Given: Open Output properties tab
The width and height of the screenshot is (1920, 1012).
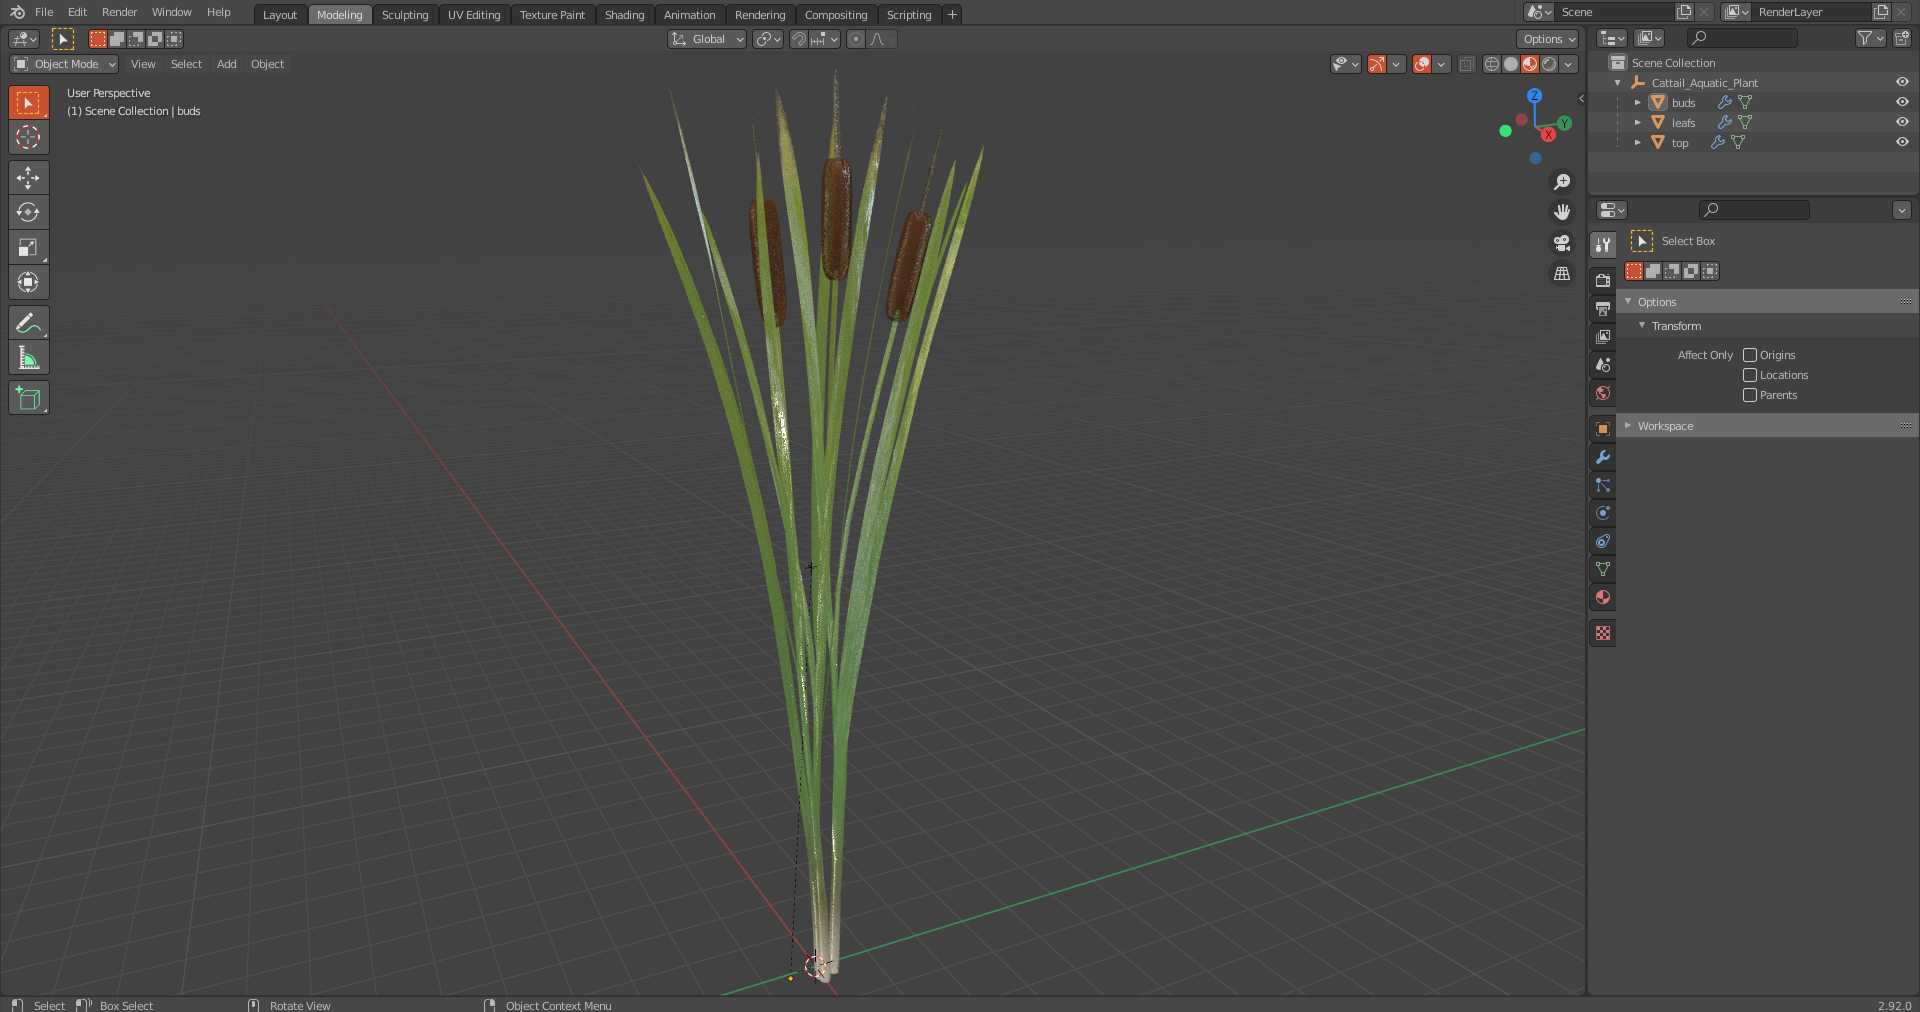Looking at the screenshot, I should click(x=1603, y=309).
